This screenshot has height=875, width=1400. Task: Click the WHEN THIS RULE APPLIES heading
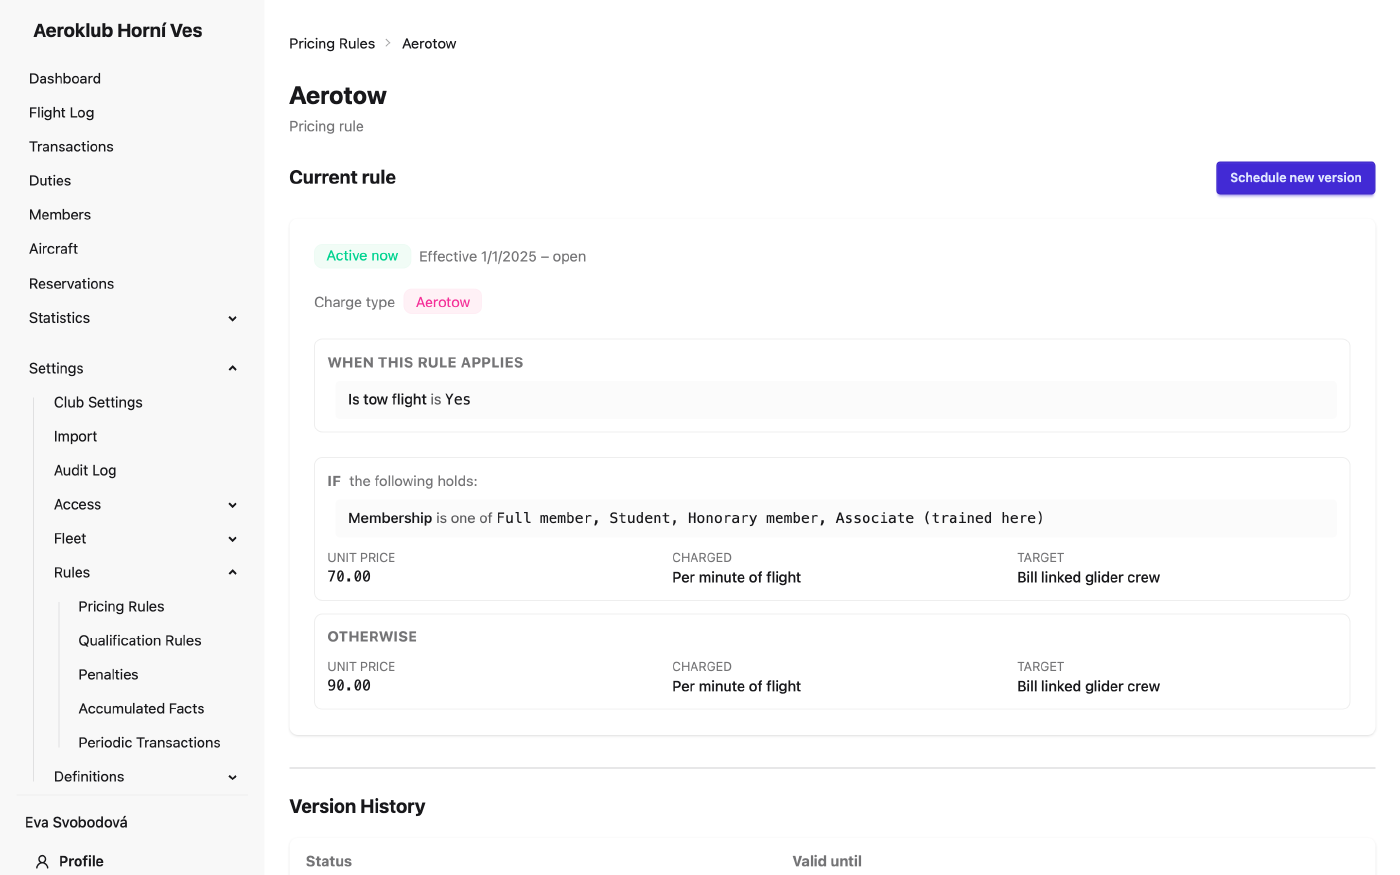(x=425, y=363)
